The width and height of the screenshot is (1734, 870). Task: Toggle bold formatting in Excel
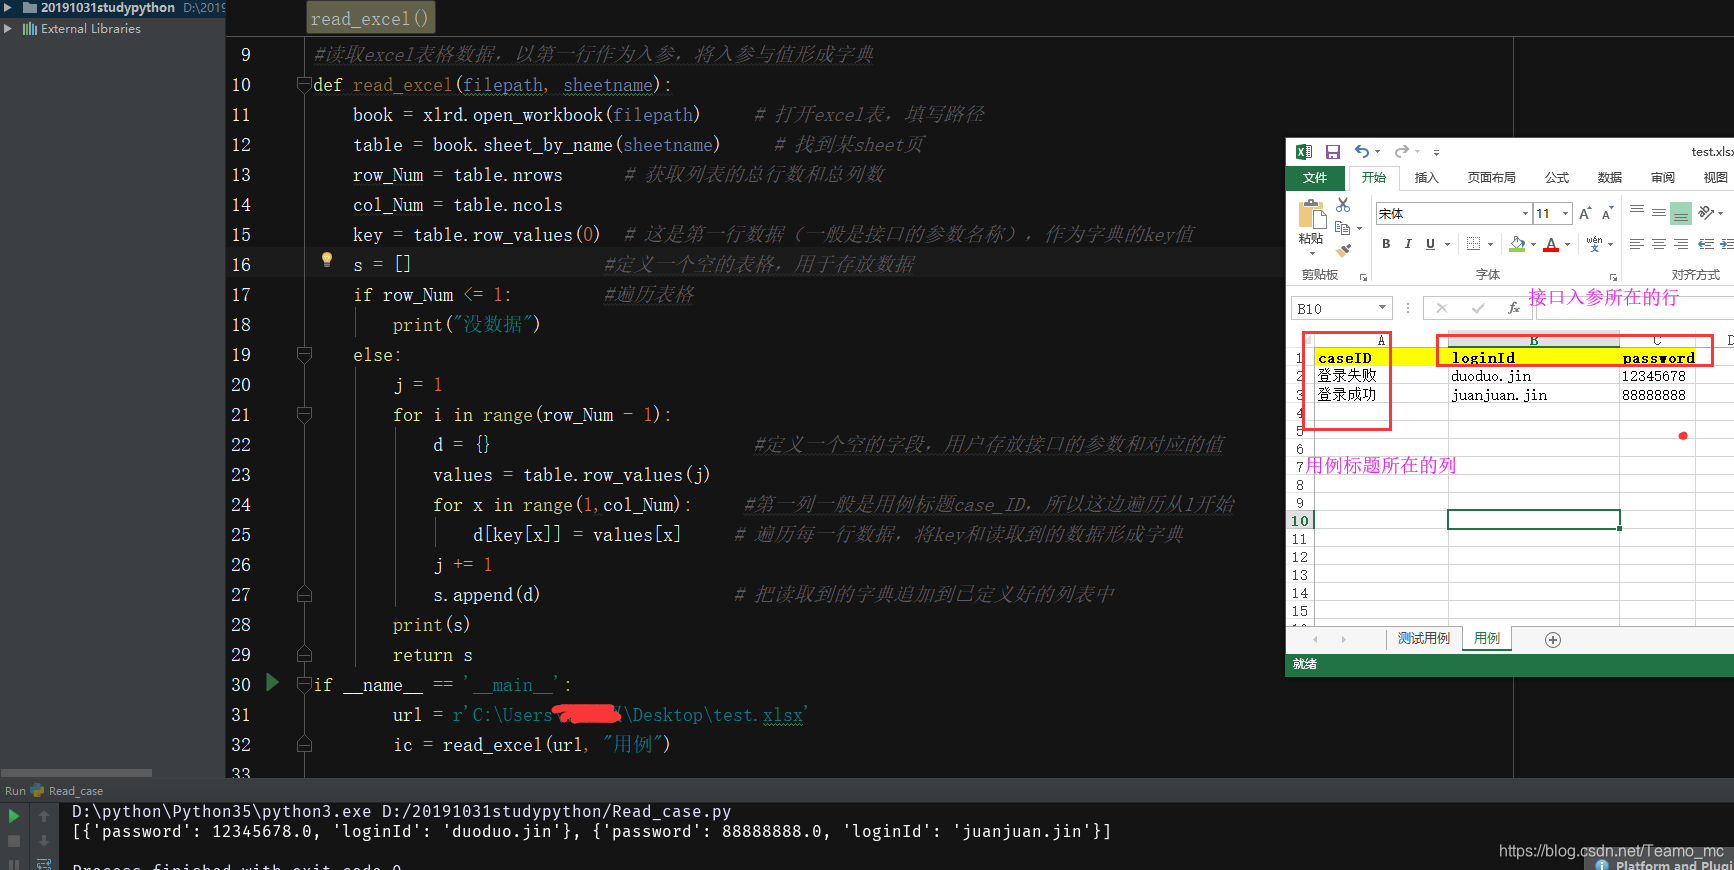pos(1386,244)
